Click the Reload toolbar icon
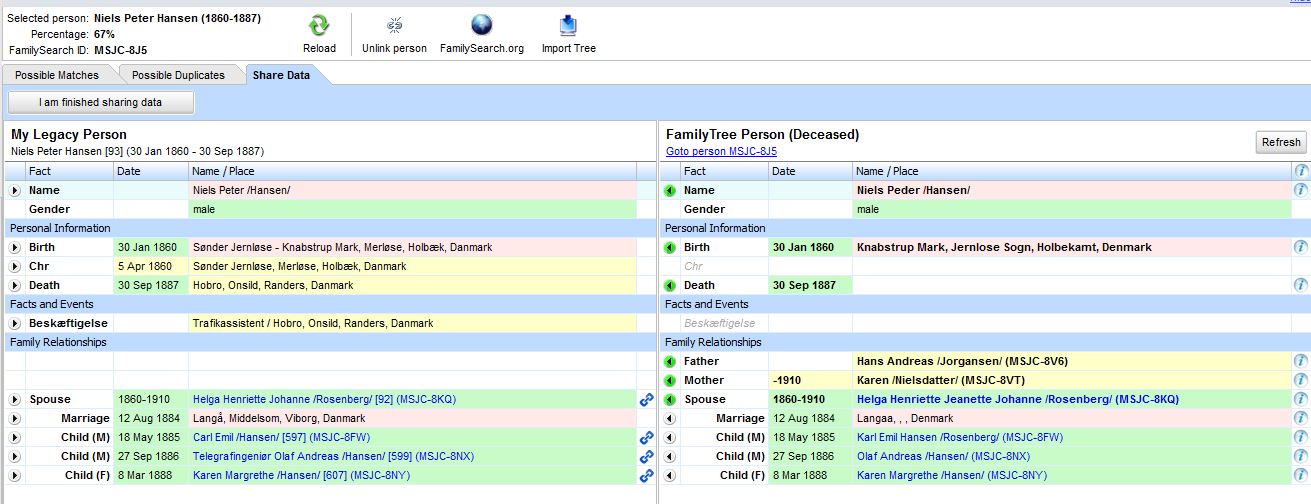This screenshot has height=504, width=1311. (x=319, y=27)
